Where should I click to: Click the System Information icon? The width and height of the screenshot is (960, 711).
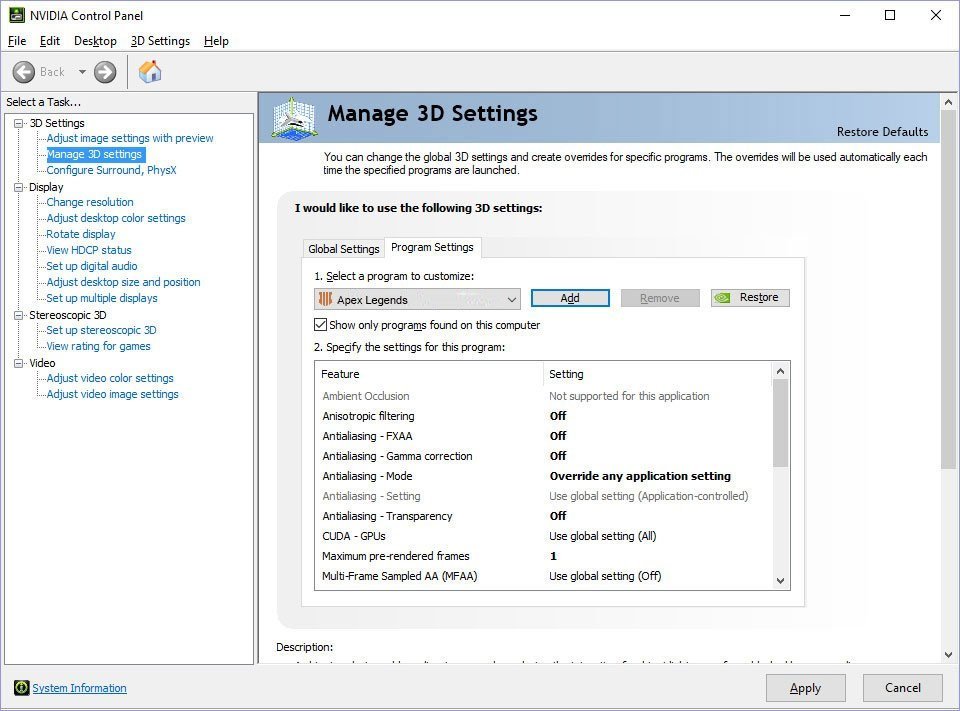point(21,688)
